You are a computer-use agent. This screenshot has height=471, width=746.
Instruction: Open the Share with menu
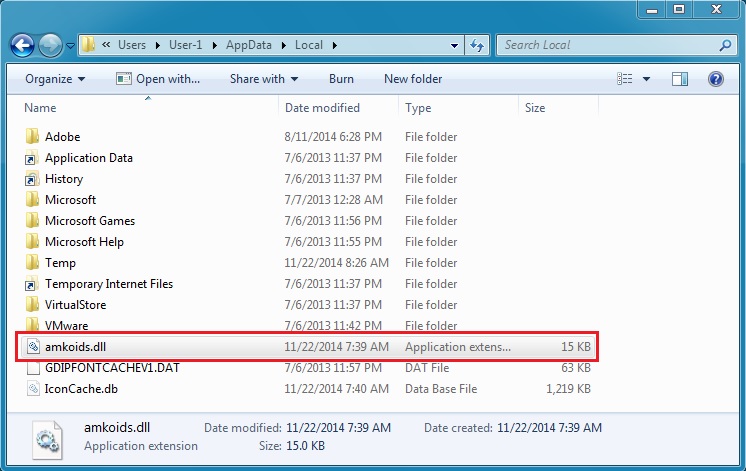tap(264, 79)
